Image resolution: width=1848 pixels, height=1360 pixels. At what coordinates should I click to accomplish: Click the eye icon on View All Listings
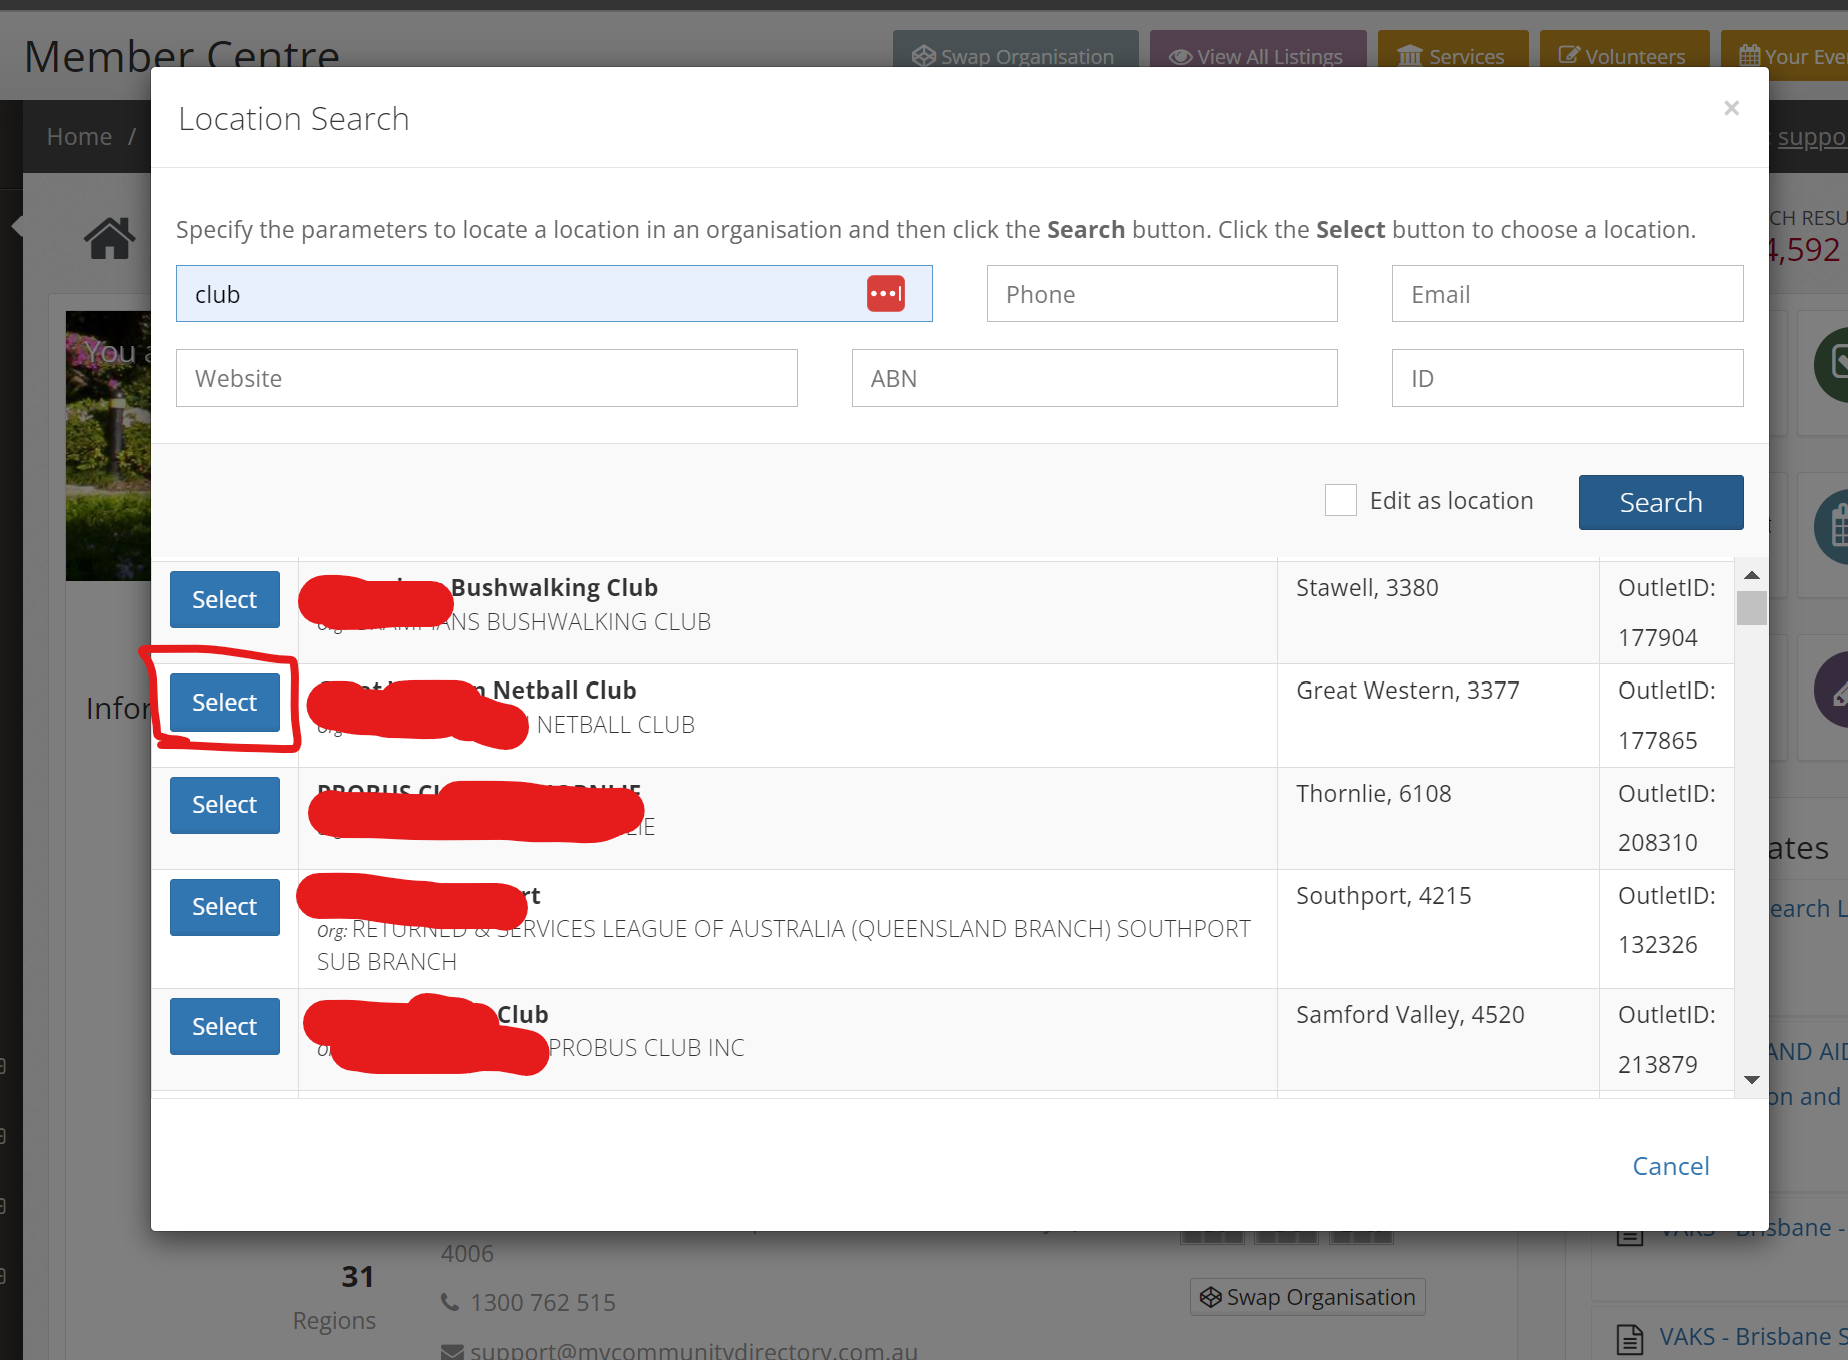1180,56
